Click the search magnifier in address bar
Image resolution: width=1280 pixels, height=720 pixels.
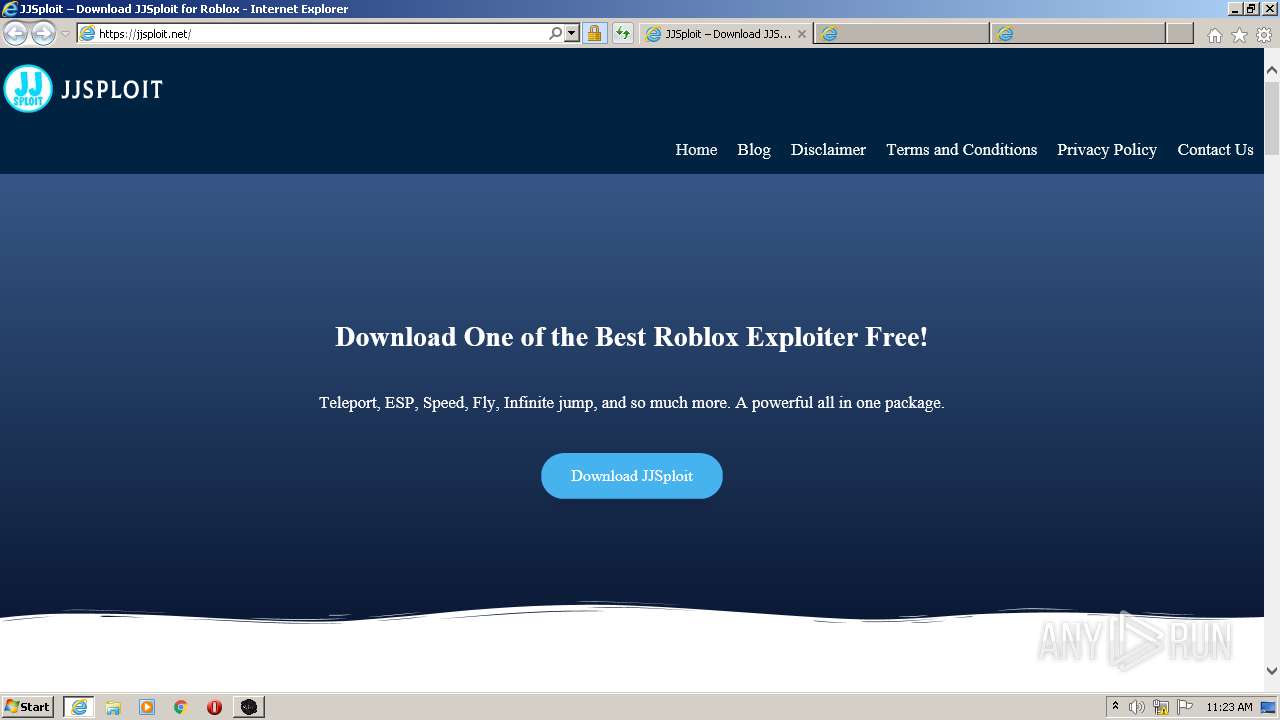(555, 34)
